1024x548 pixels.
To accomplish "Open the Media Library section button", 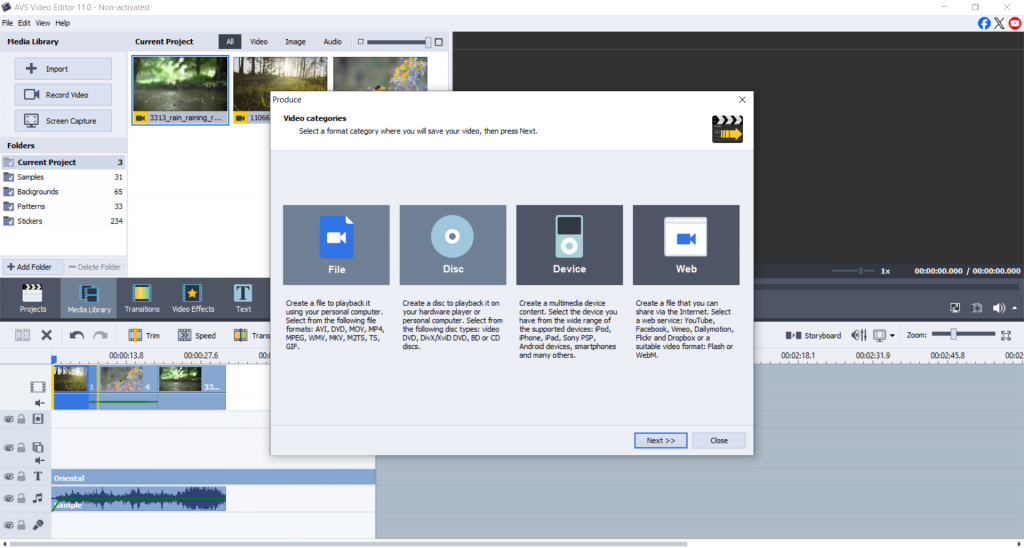I will [89, 298].
